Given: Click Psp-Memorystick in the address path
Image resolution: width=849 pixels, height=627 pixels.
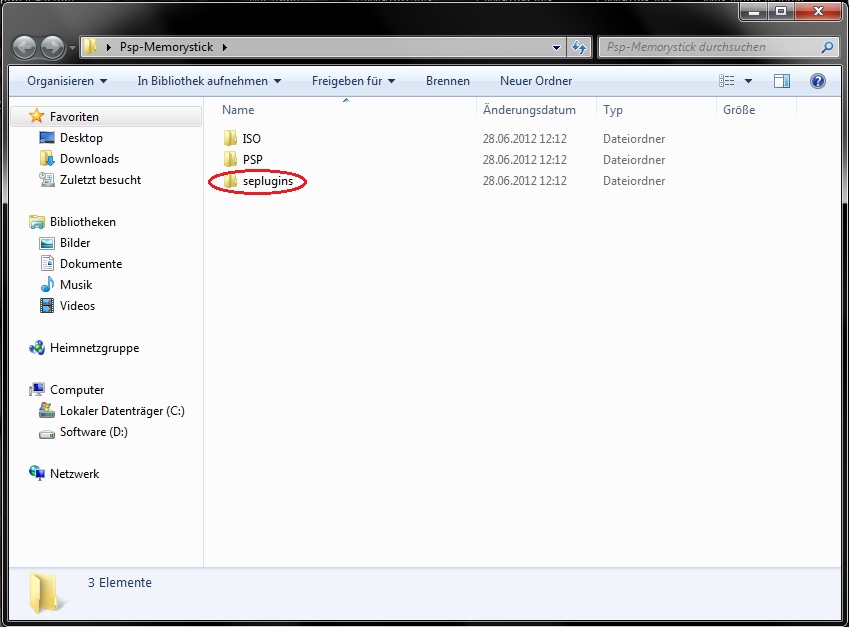Looking at the screenshot, I should [166, 47].
